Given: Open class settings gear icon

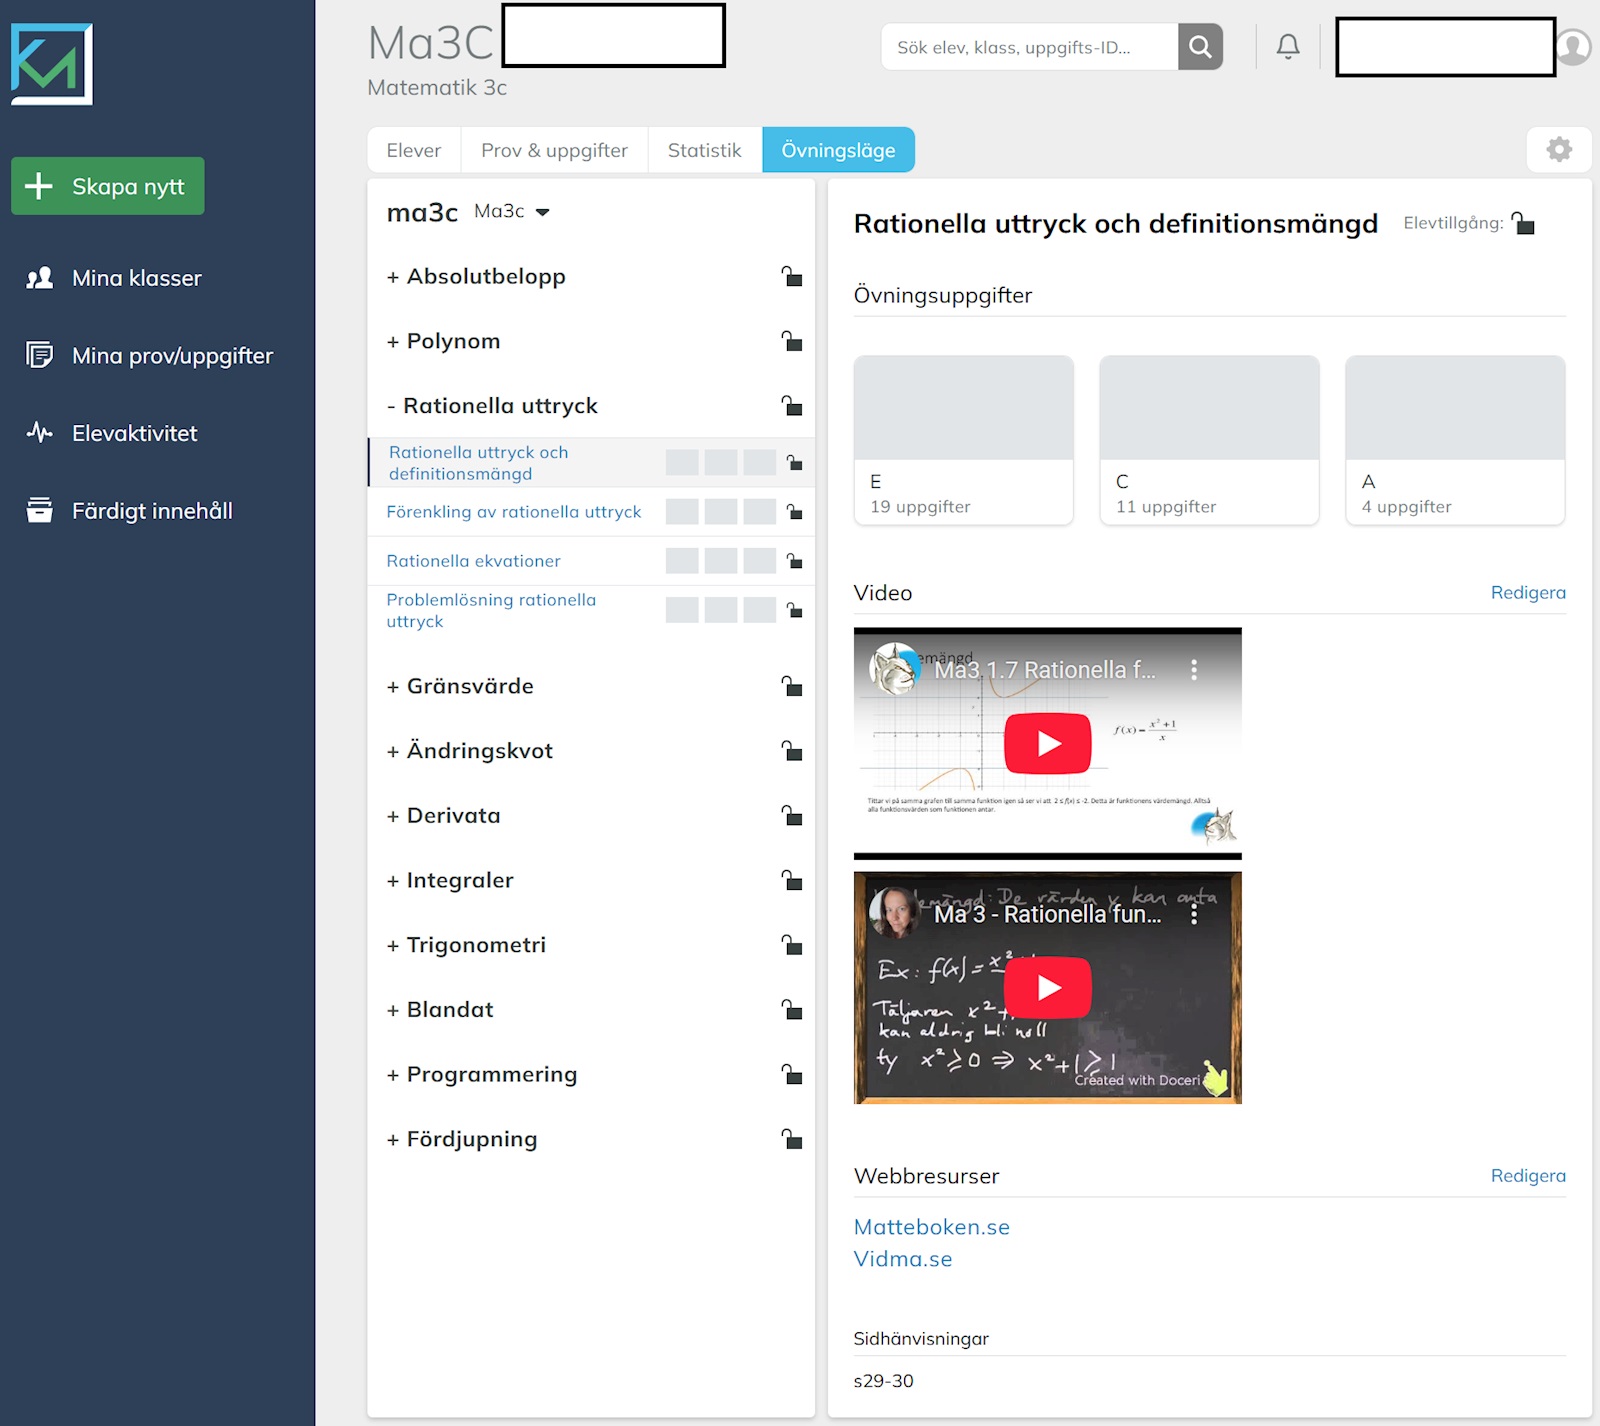Looking at the screenshot, I should pyautogui.click(x=1558, y=150).
